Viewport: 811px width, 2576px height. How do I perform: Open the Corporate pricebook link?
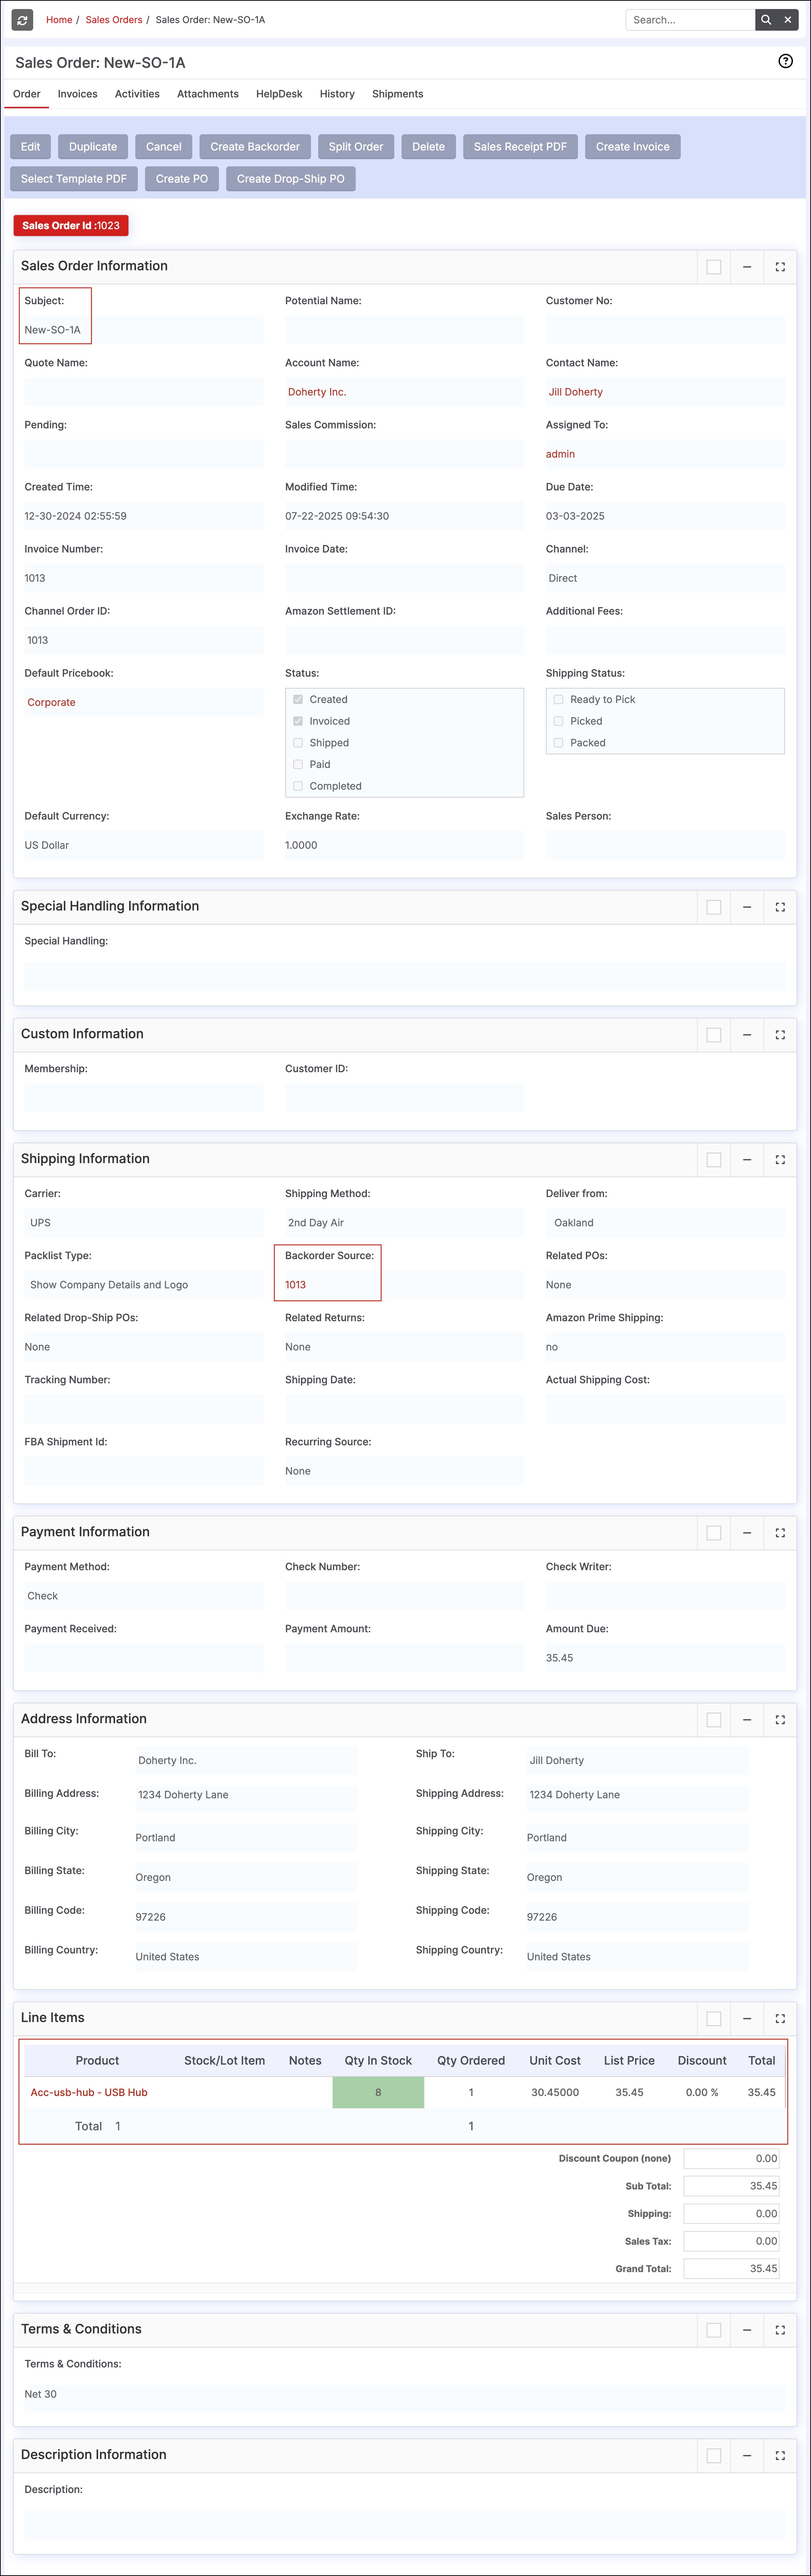click(x=51, y=702)
